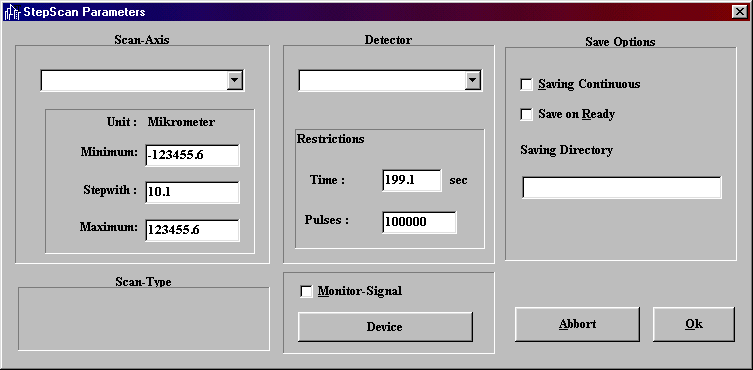The width and height of the screenshot is (753, 370).
Task: Click the Unit : label
Action: [x=121, y=122]
